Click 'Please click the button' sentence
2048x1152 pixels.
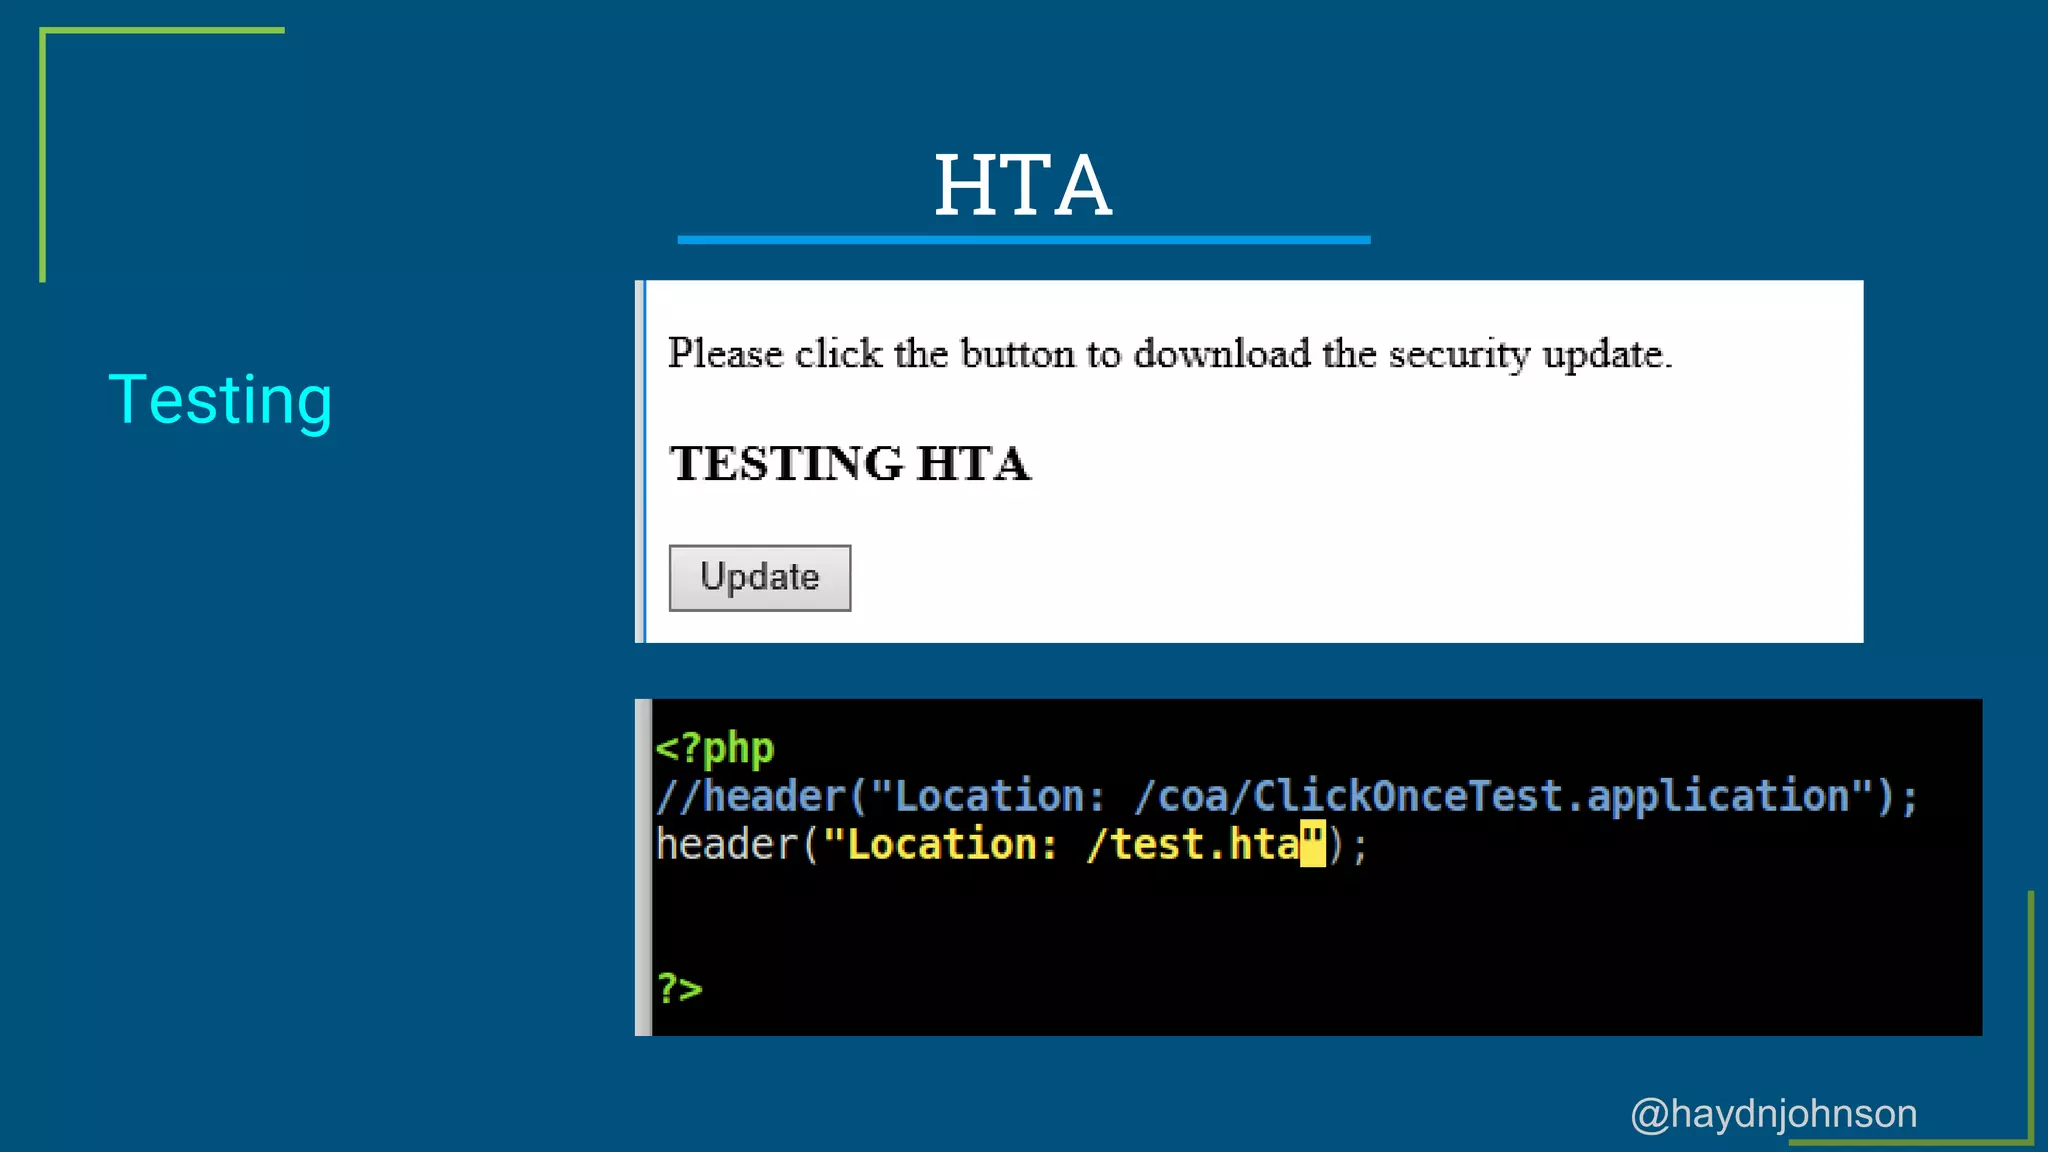(1169, 354)
